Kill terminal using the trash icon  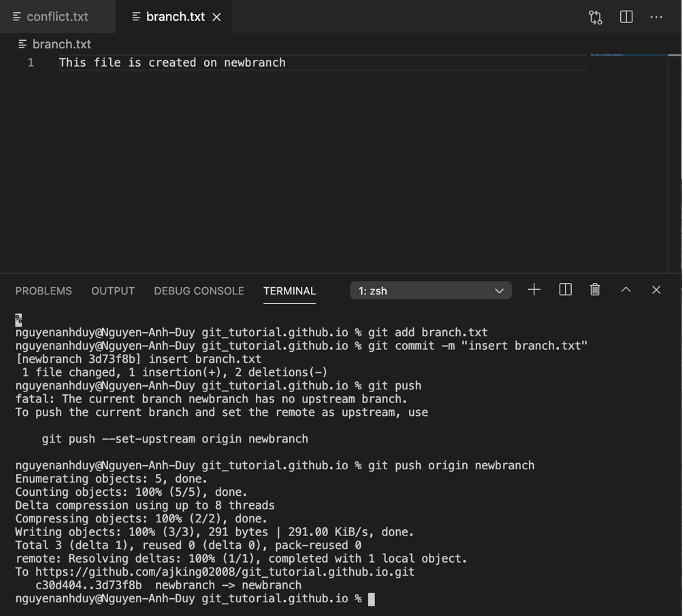click(x=595, y=290)
